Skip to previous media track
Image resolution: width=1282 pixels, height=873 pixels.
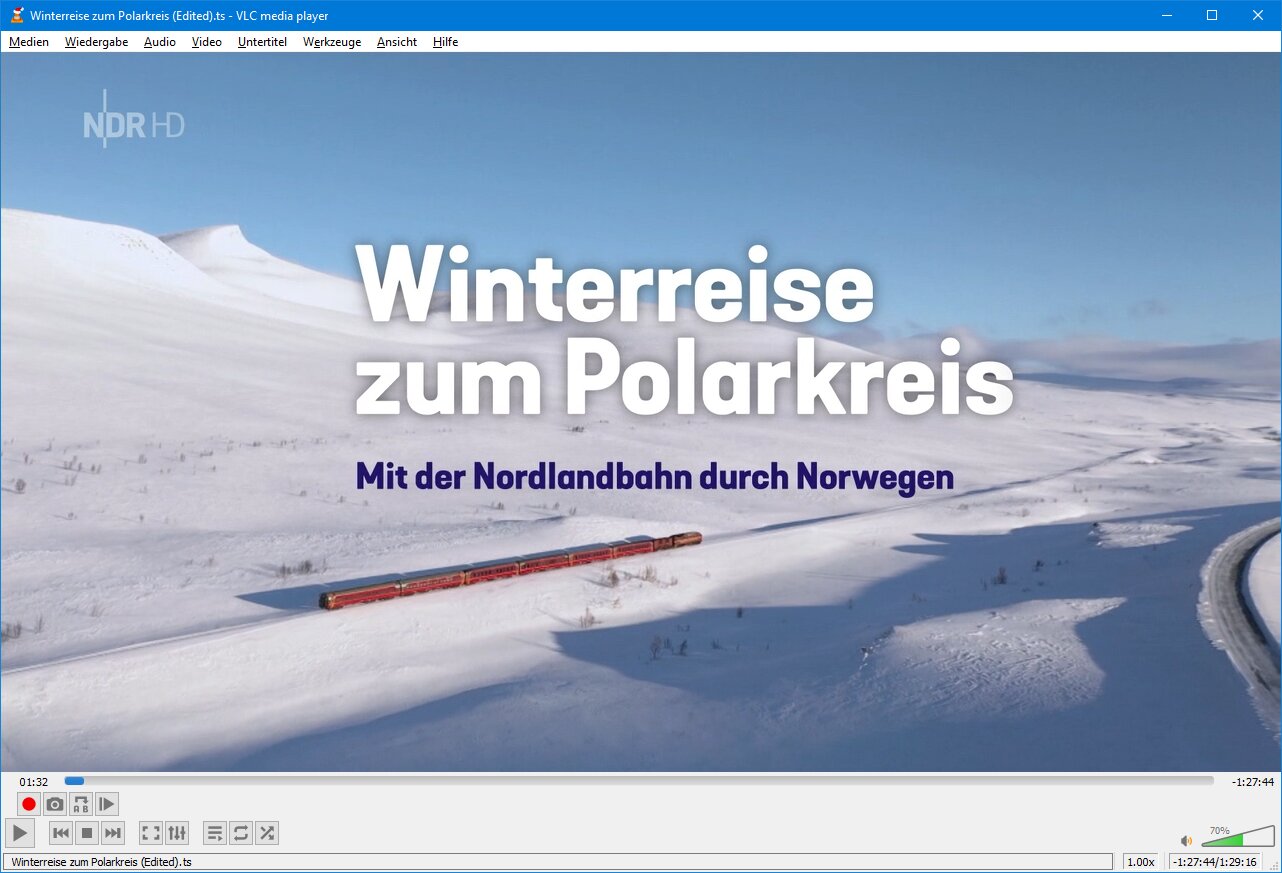click(x=61, y=833)
